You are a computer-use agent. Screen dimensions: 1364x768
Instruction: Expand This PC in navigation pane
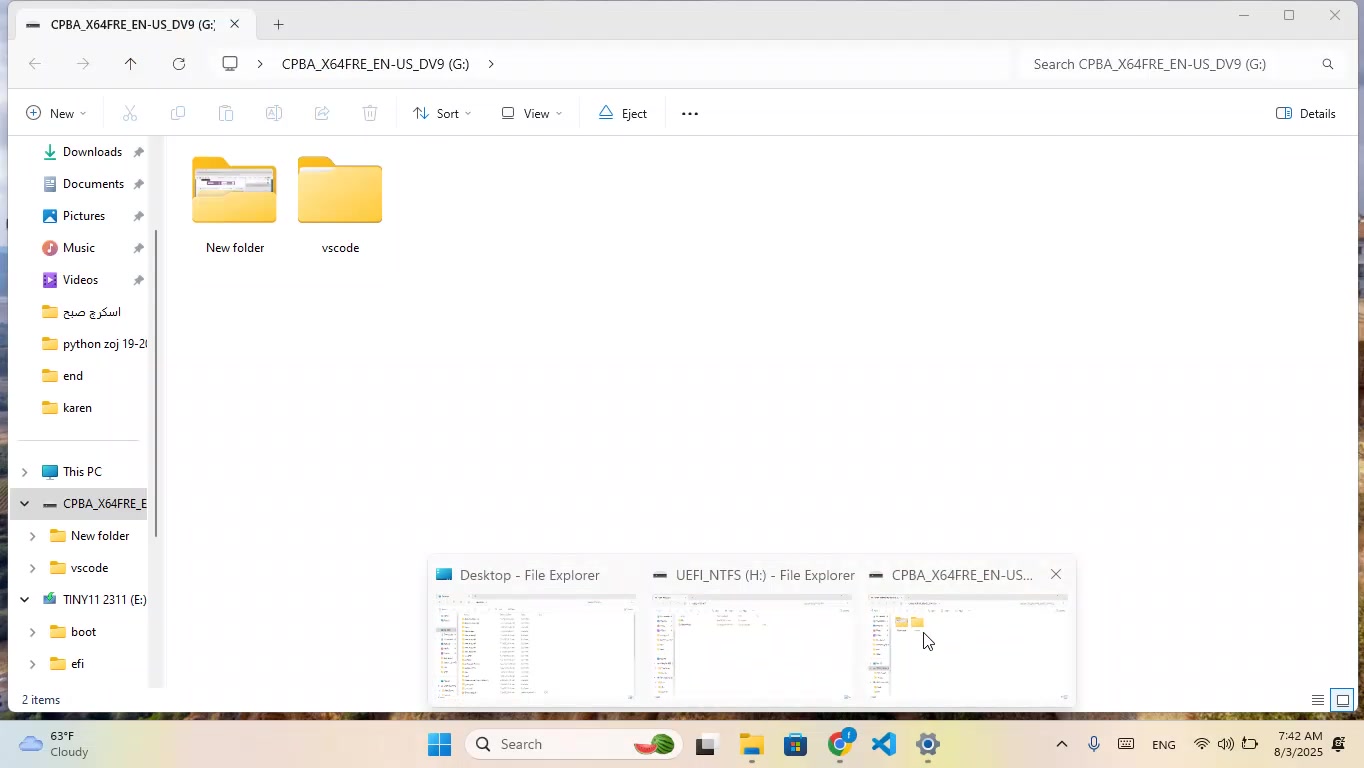click(x=25, y=472)
